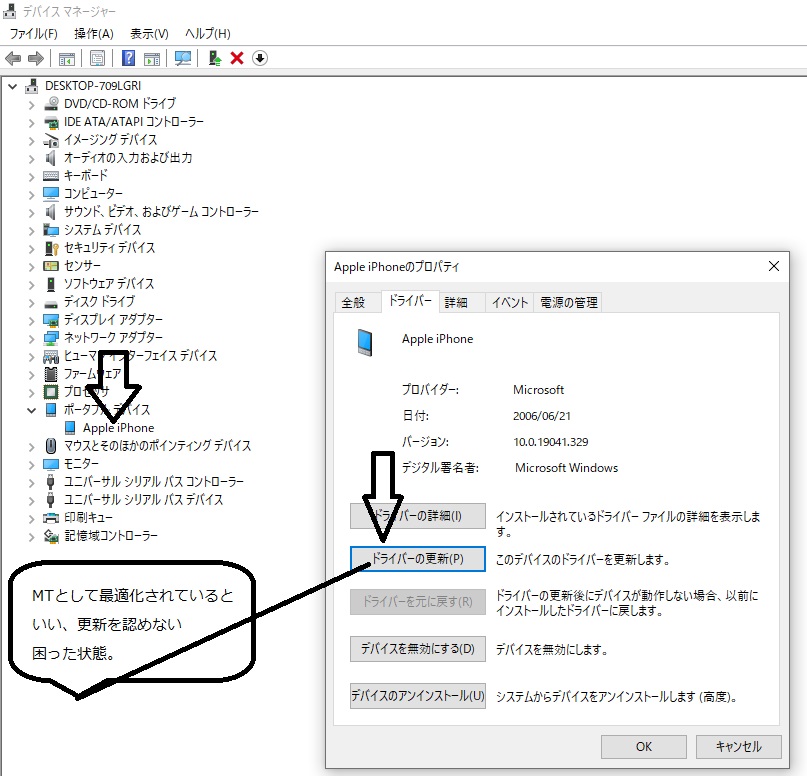Image resolution: width=807 pixels, height=776 pixels.
Task: Select the ネットワーク アダプター icon
Action: 51,338
